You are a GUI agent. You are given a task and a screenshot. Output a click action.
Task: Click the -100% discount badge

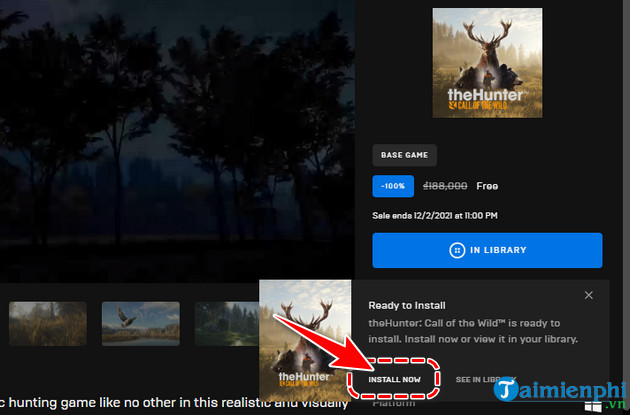point(393,186)
